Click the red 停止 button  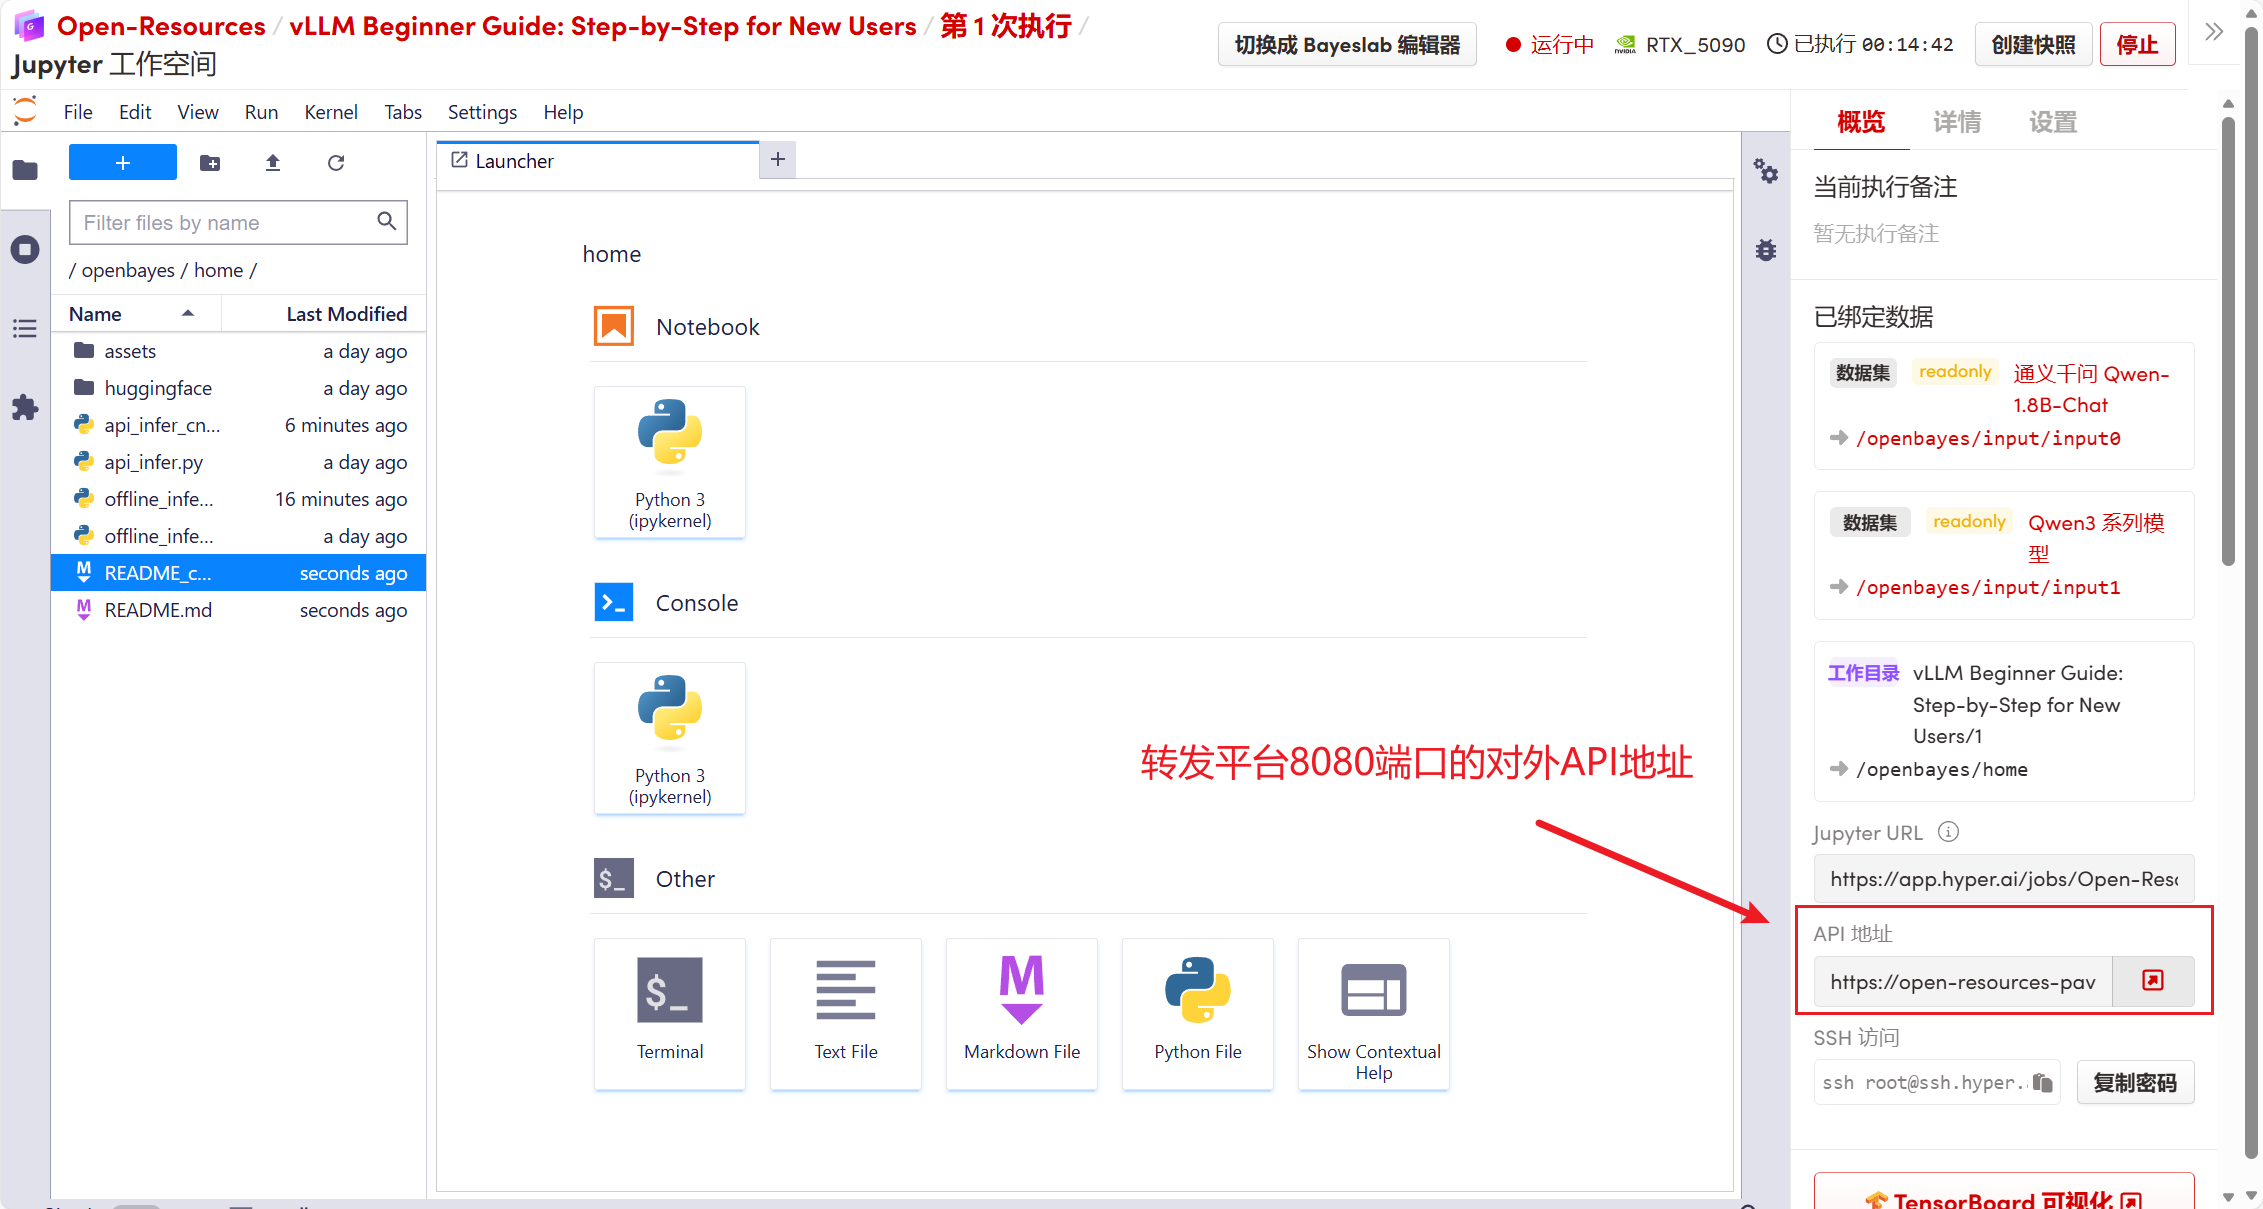tap(2137, 45)
